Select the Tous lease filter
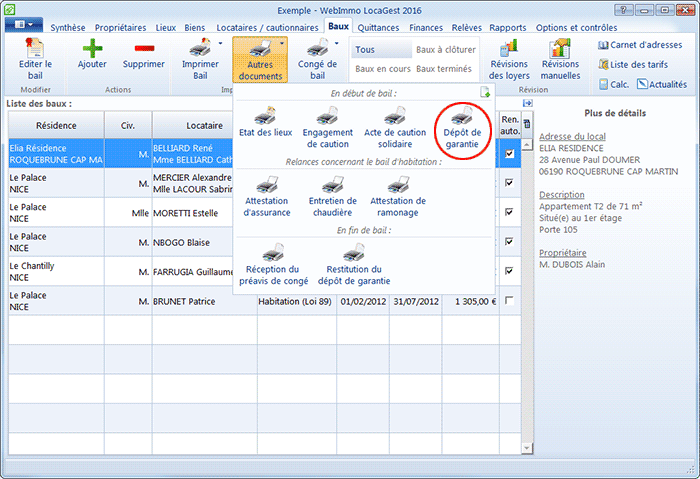Image resolution: width=700 pixels, height=479 pixels. (382, 50)
